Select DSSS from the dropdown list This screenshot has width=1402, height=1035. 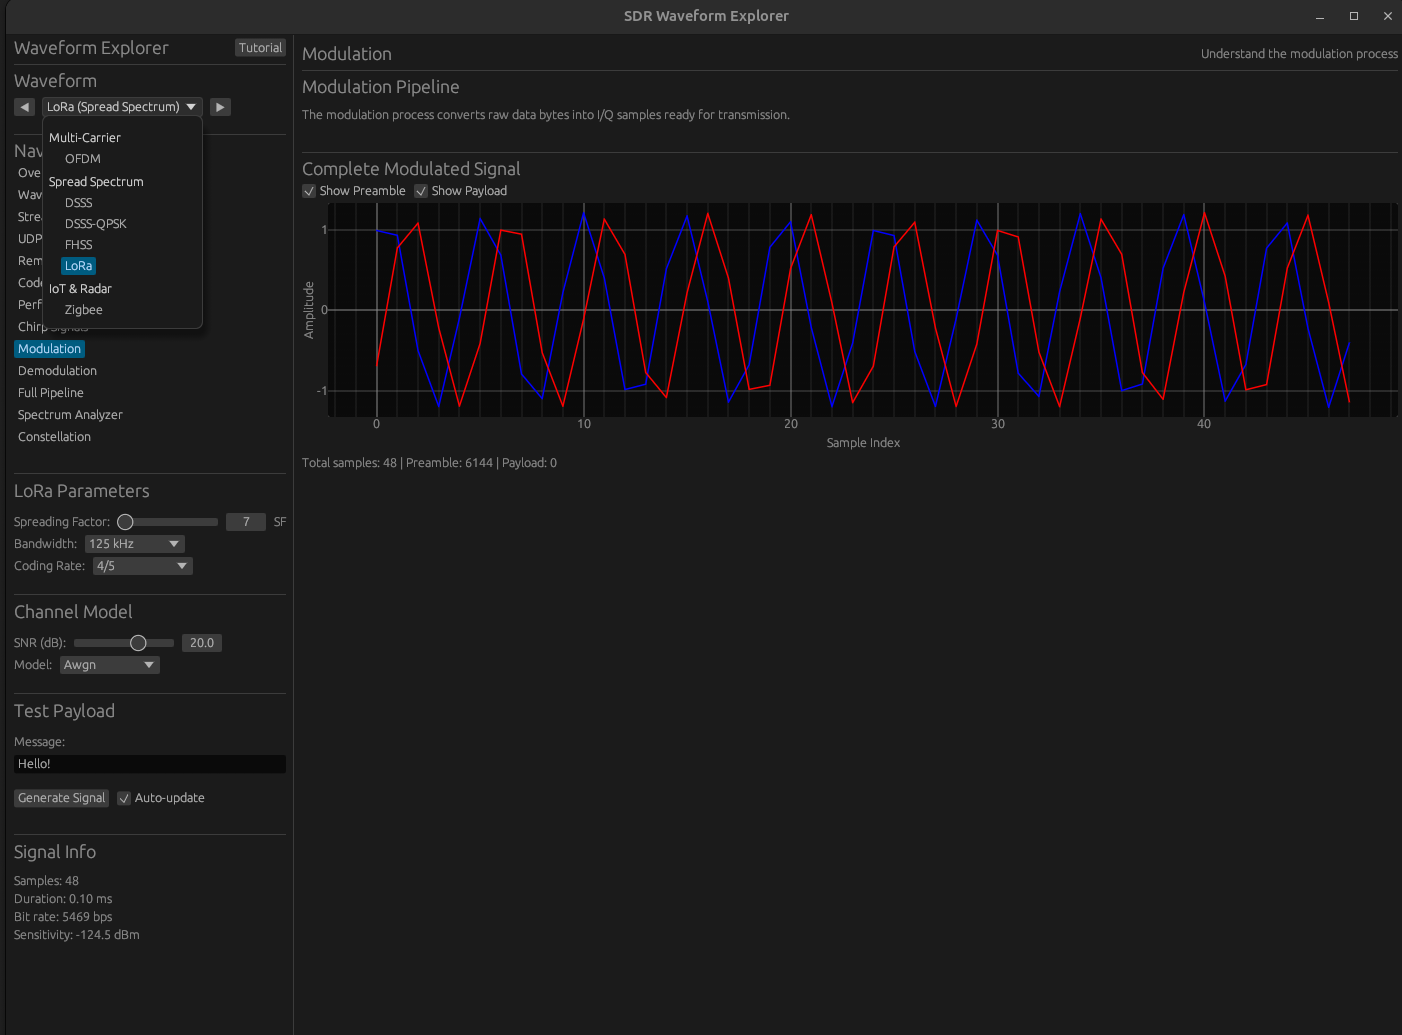(x=78, y=202)
